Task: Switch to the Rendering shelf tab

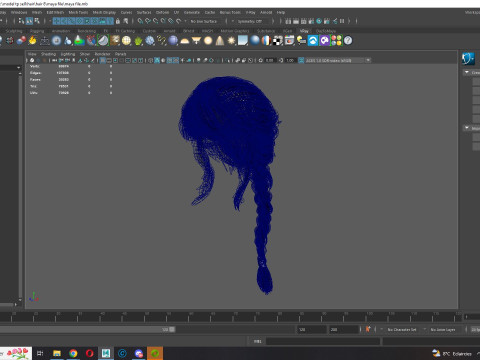Action: click(87, 31)
